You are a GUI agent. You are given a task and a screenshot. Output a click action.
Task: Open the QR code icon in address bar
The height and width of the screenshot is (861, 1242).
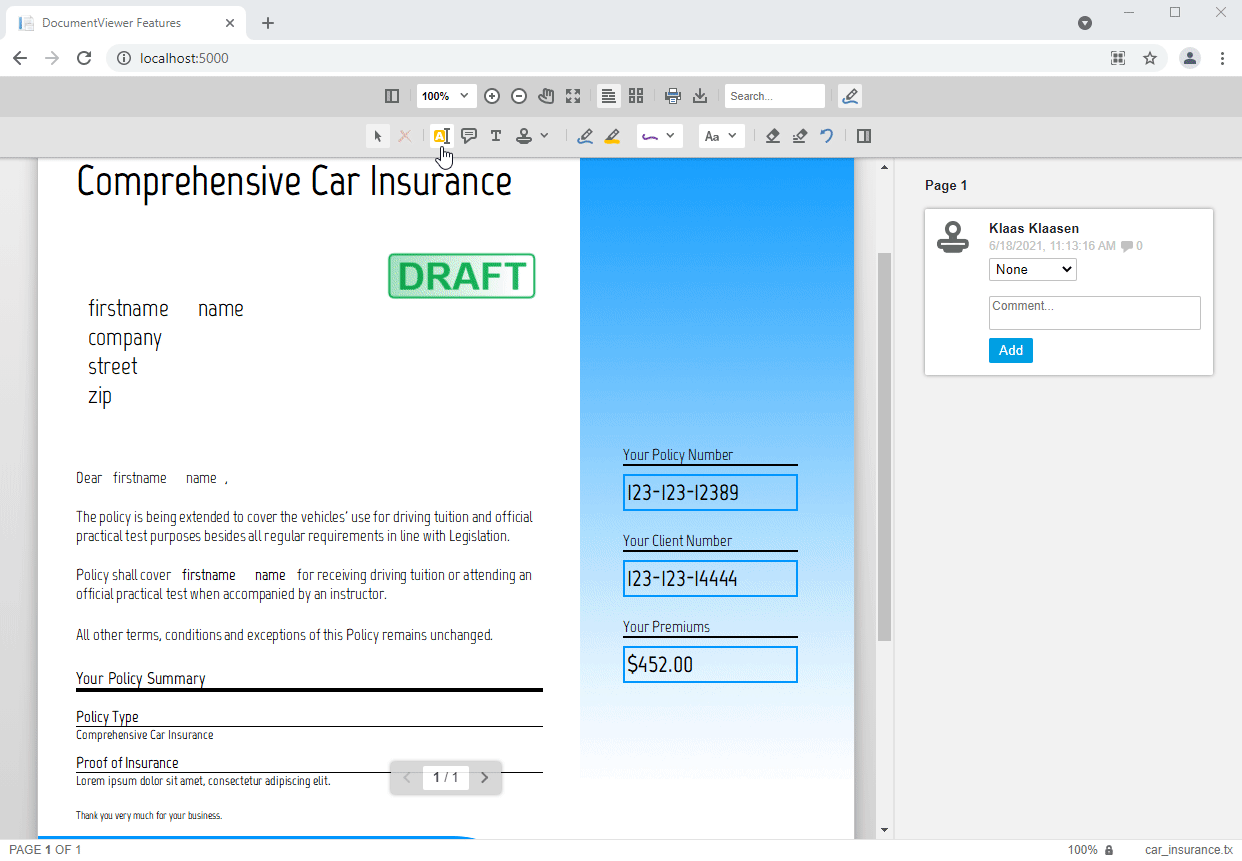(x=1118, y=58)
